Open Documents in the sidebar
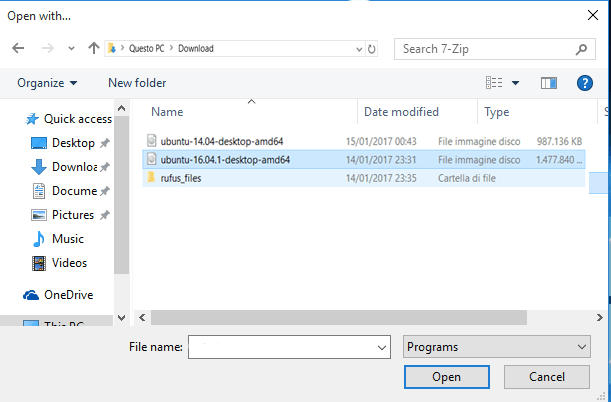Image resolution: width=611 pixels, height=402 pixels. pyautogui.click(x=64, y=191)
